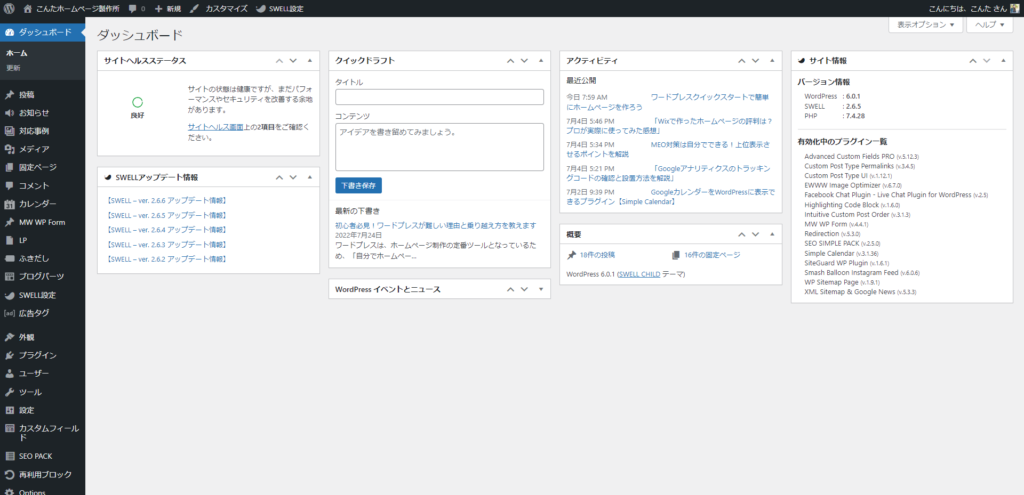Click the 固定ページ pages icon
The height and width of the screenshot is (495, 1024).
(x=10, y=167)
